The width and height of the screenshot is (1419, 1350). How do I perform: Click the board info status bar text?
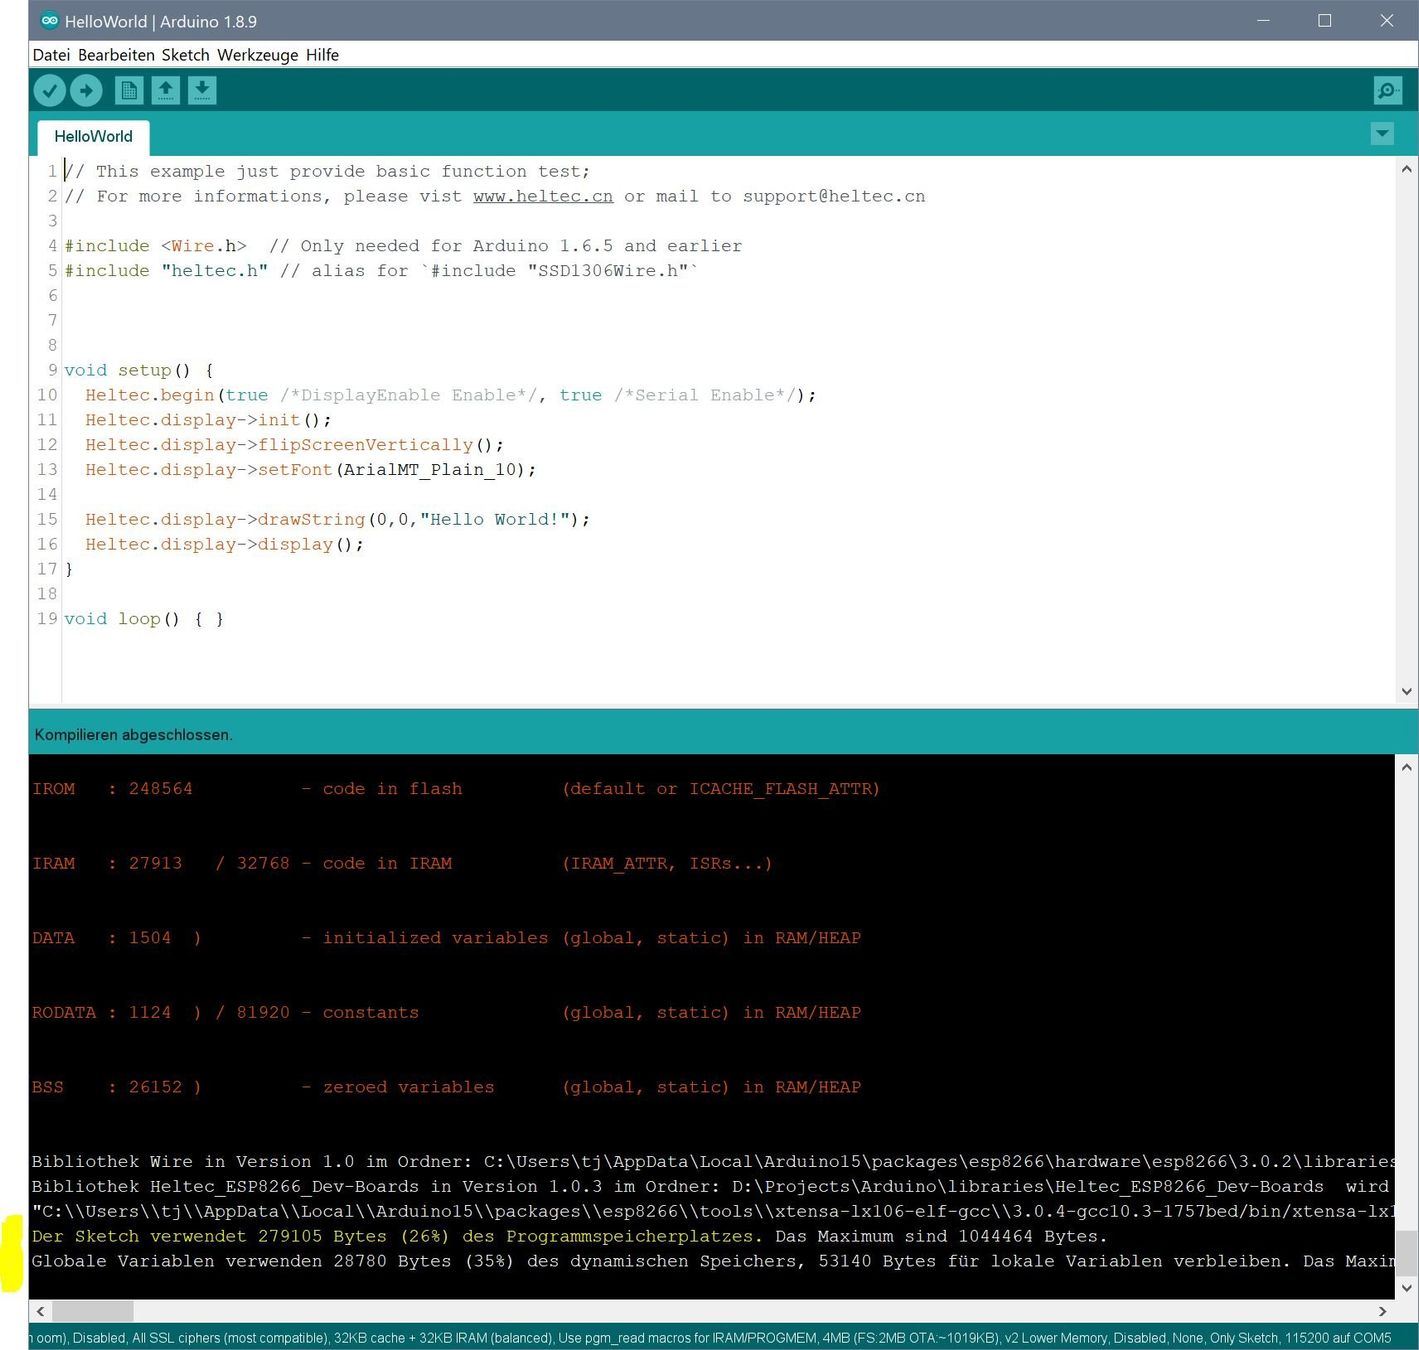pyautogui.click(x=710, y=1338)
